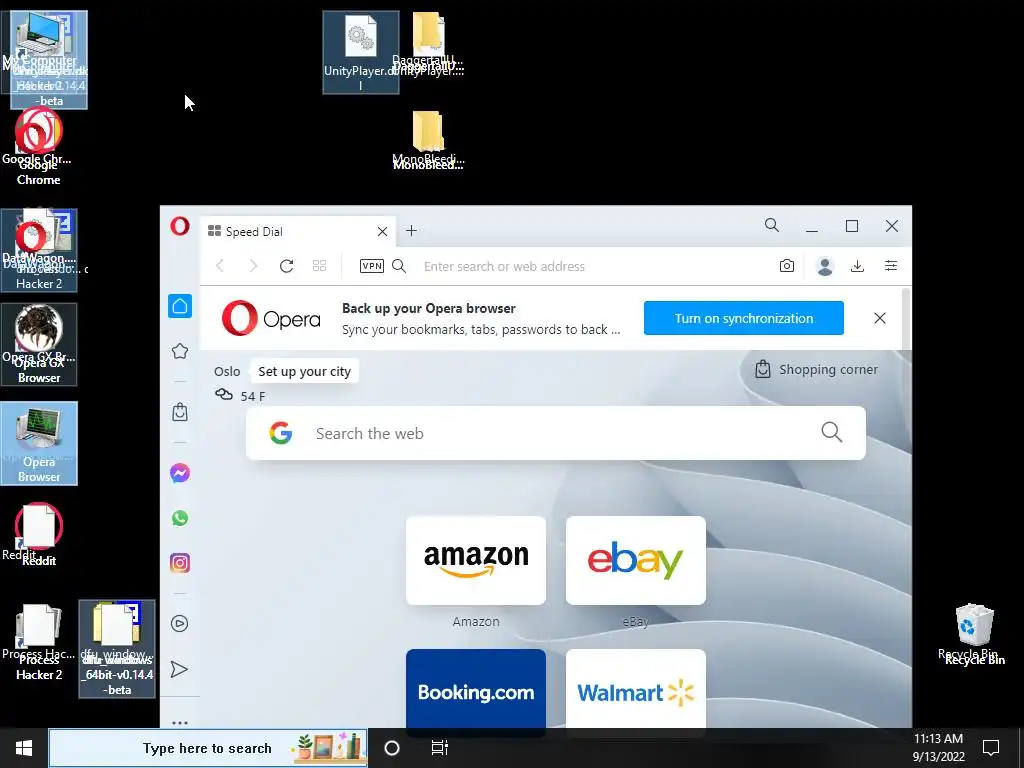1024x768 pixels.
Task: Click the Oslo city label
Action: [x=227, y=371]
